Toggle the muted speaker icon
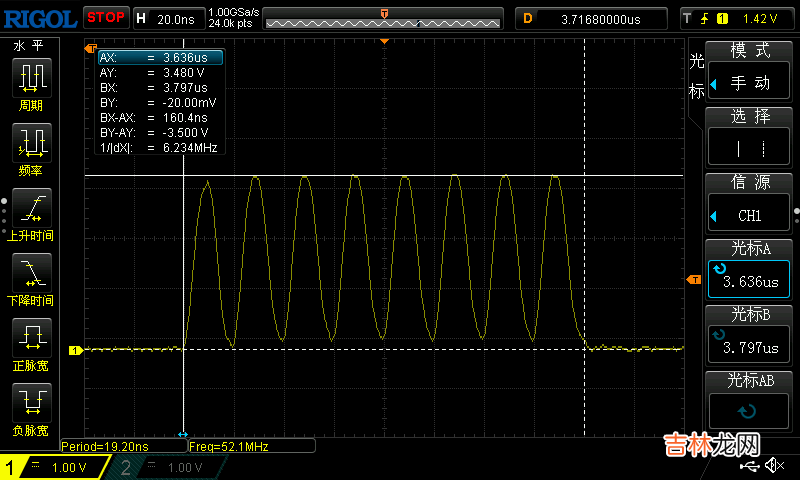This screenshot has width=800, height=480. pos(774,467)
